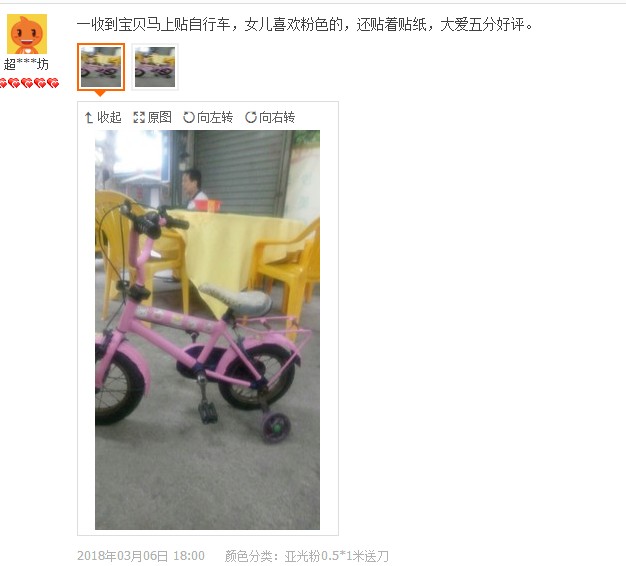This screenshot has height=566, width=626.
Task: Select the 向左转 rotate left label
Action: pyautogui.click(x=215, y=117)
